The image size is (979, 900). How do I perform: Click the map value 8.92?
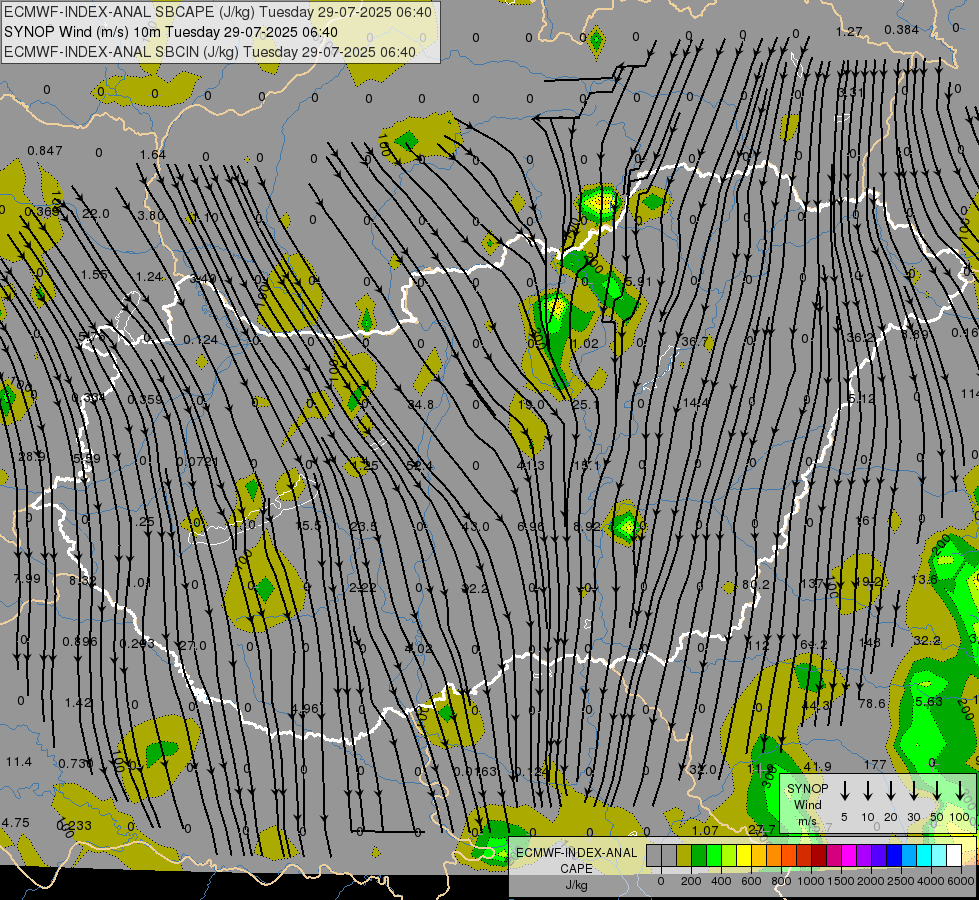coord(587,527)
